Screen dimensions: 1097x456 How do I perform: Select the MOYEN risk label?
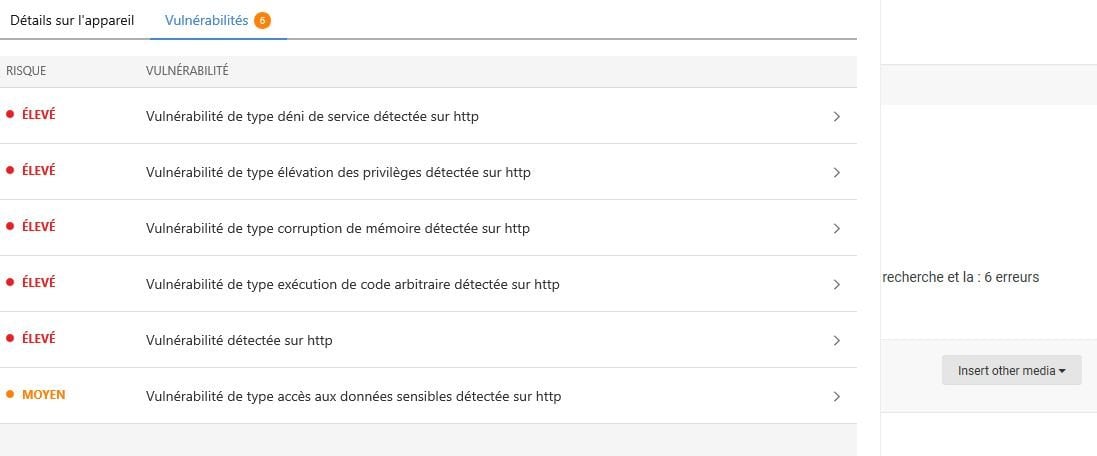point(43,394)
